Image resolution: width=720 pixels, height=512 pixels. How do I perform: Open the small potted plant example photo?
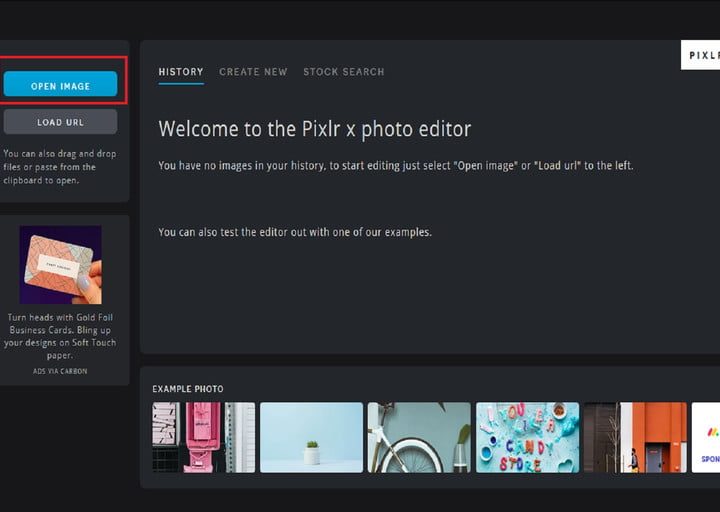pos(311,437)
